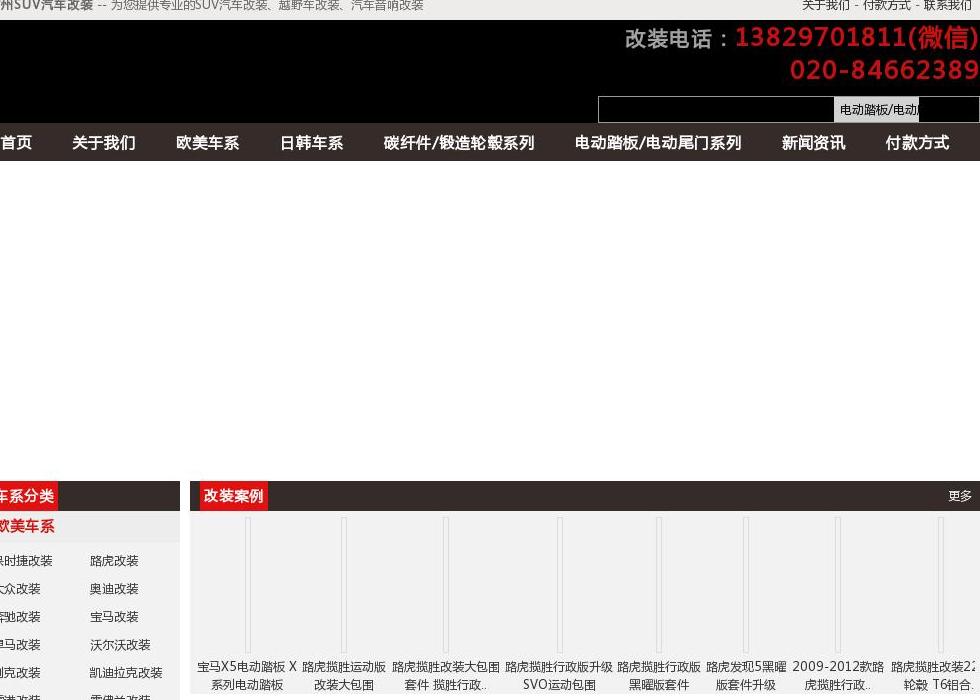Screen dimensions: 980x700
Task: Open 首页 in the main navigation bar
Action: click(x=16, y=143)
